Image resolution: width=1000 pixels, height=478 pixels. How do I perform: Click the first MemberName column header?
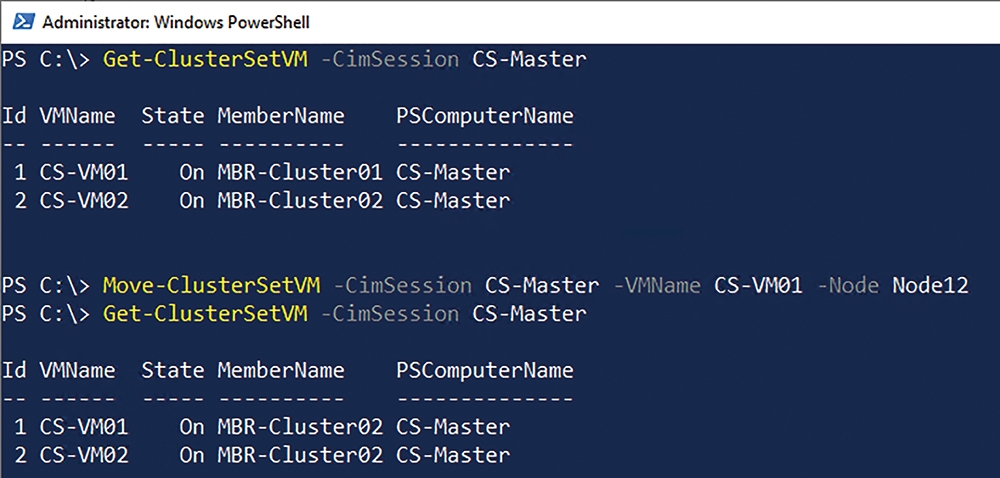point(281,116)
